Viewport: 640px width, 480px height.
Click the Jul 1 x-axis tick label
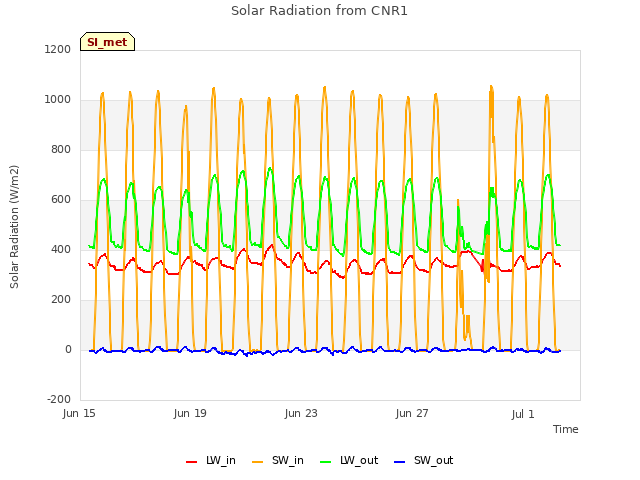523,414
